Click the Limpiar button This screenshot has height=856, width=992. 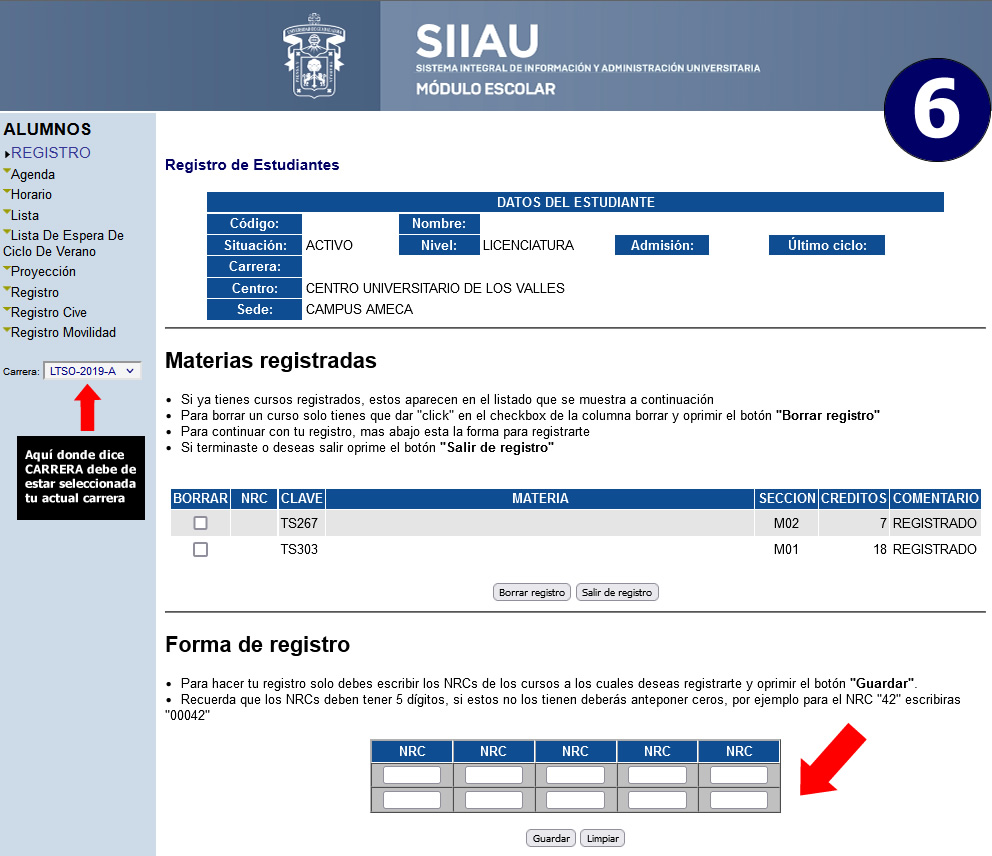(602, 838)
